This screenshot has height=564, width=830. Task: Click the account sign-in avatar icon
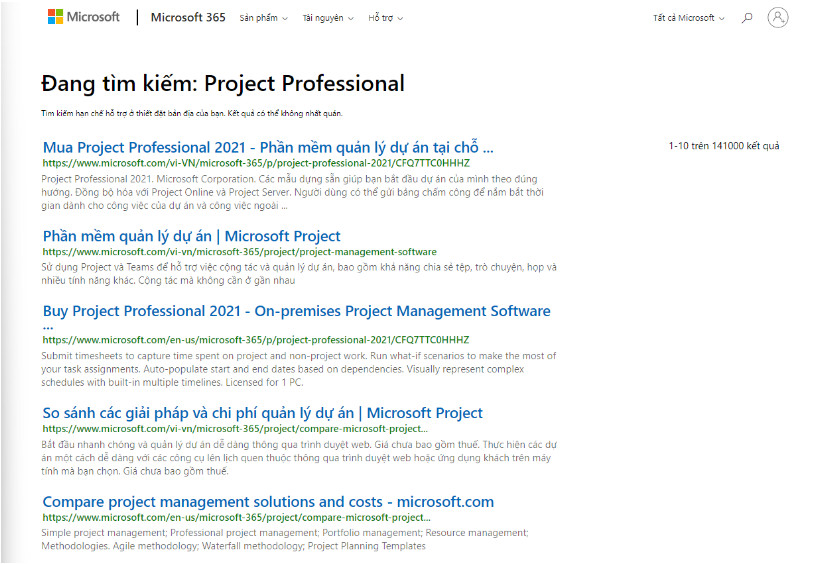778,17
